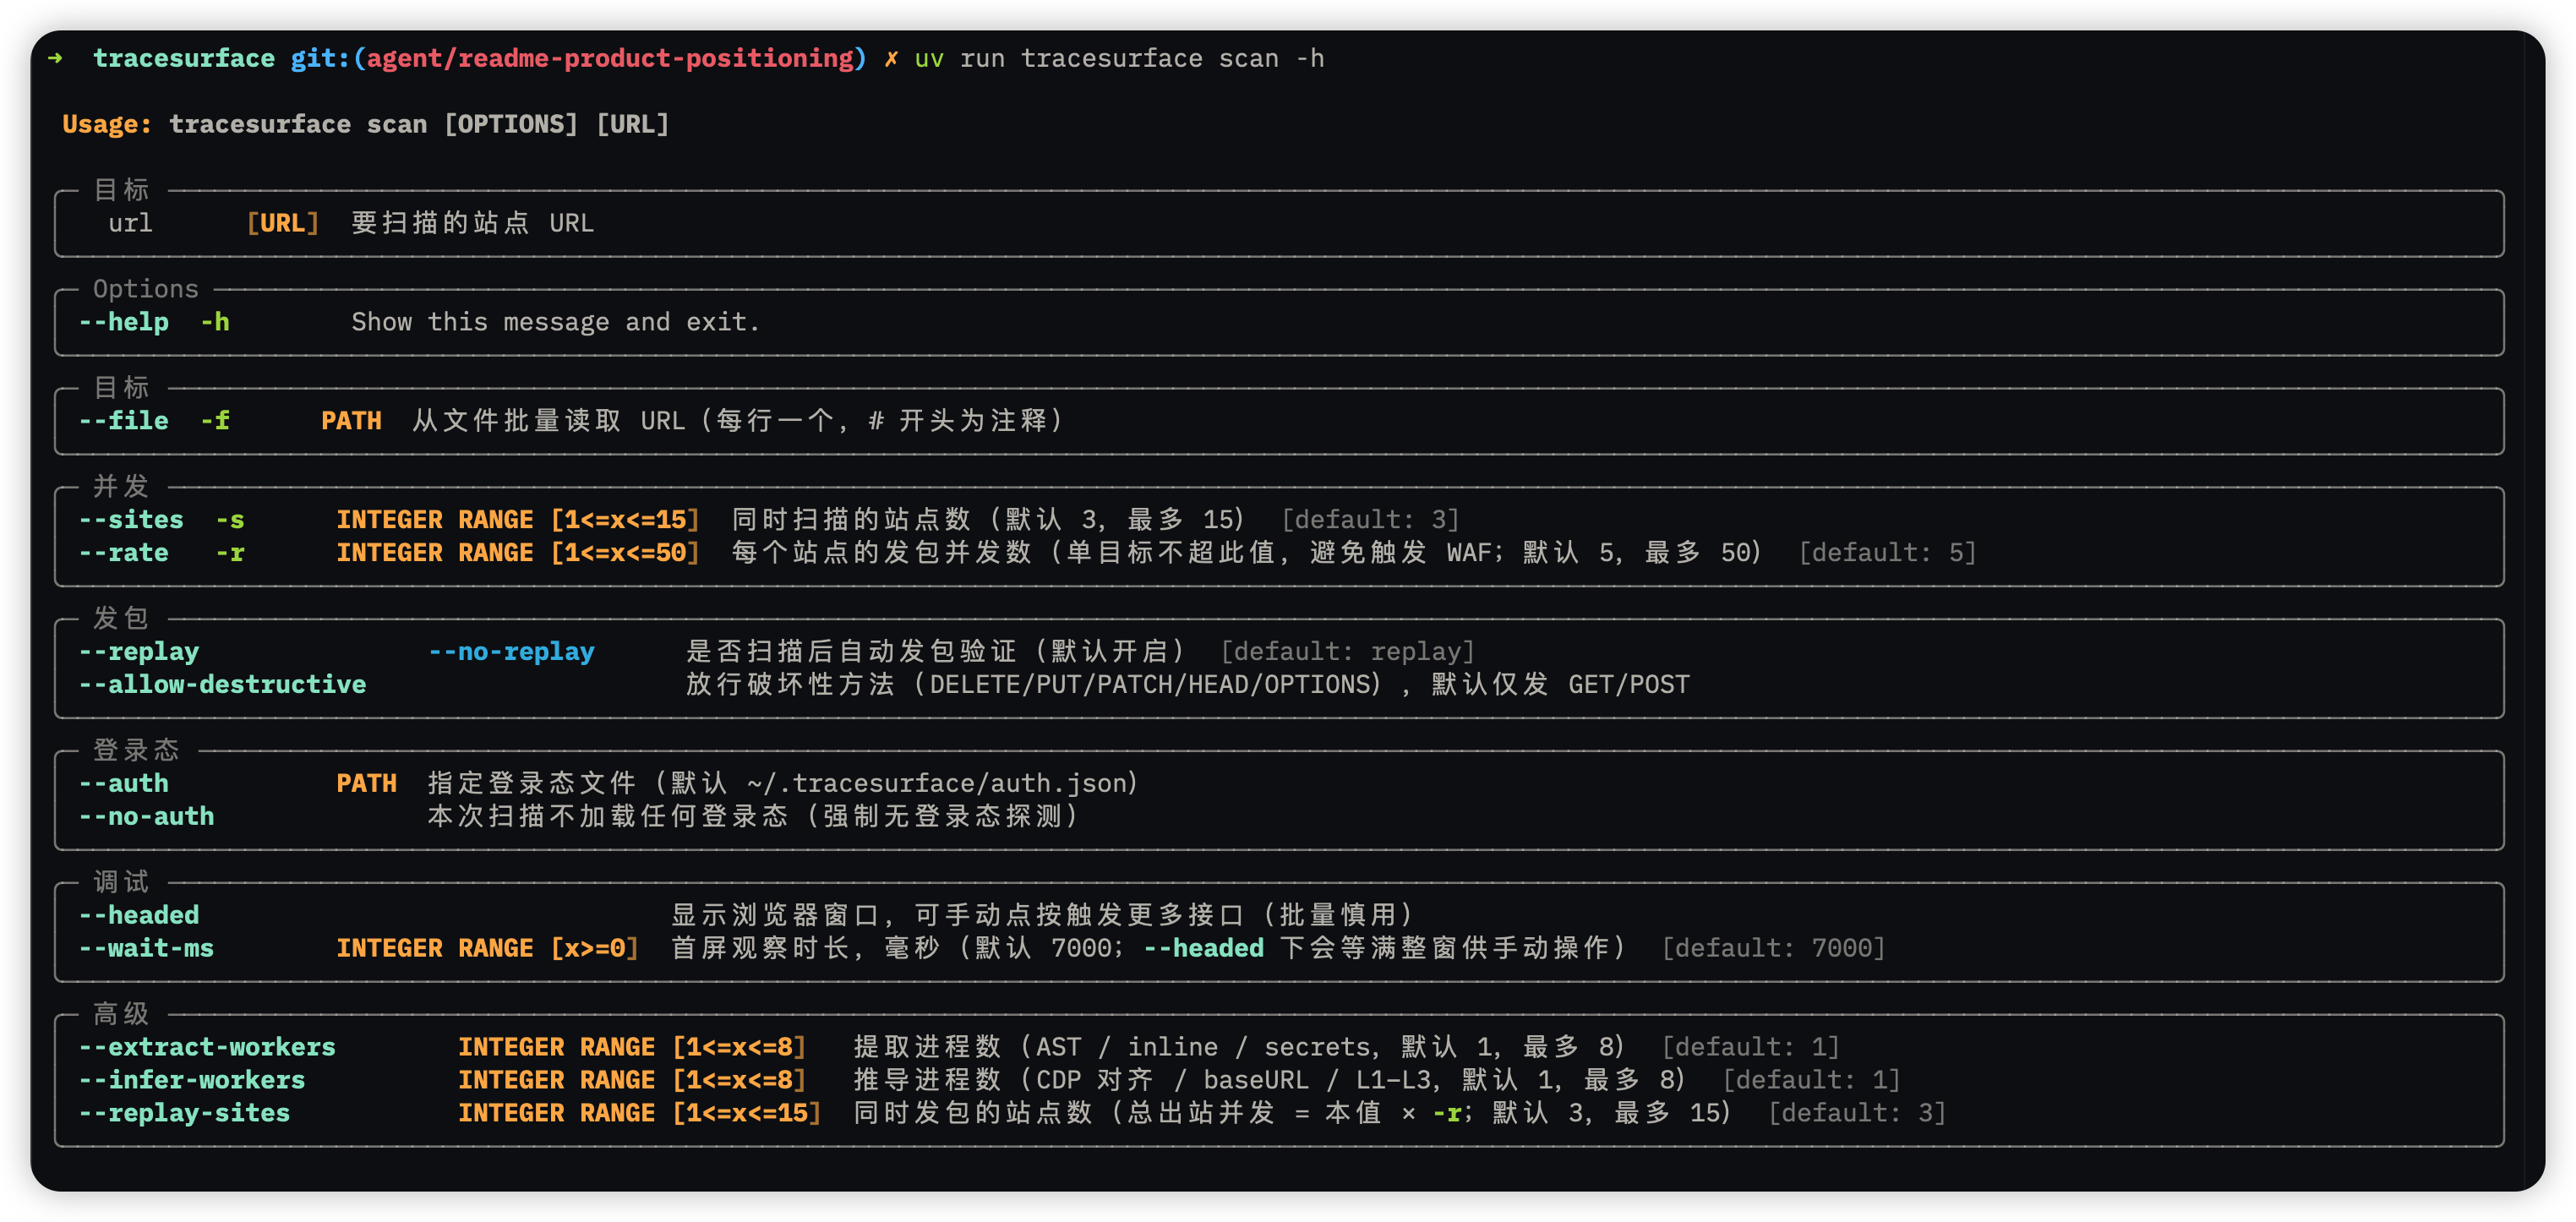Click the path '~/.tracesurface/auth.json'
Screen dimensions: 2576x1222
coord(936,784)
